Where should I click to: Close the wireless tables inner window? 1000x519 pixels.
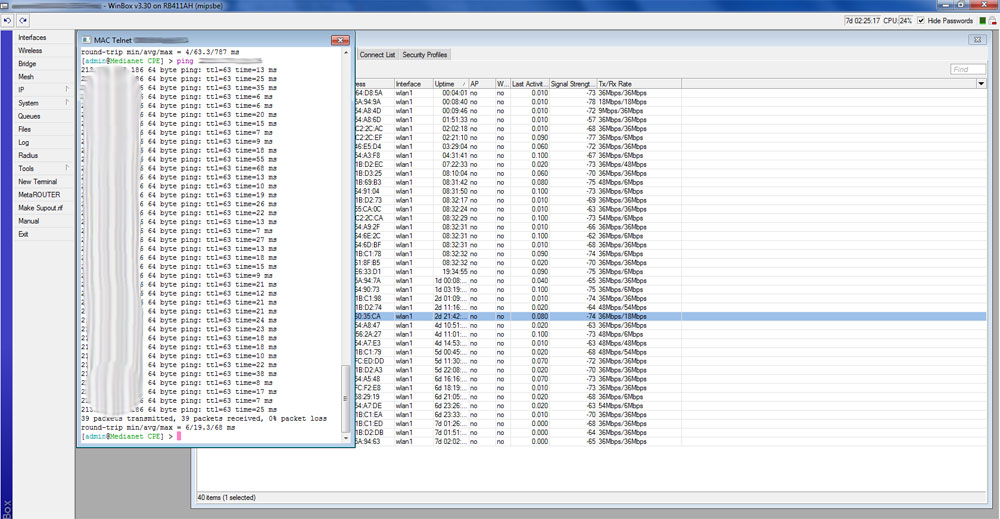pos(977,40)
